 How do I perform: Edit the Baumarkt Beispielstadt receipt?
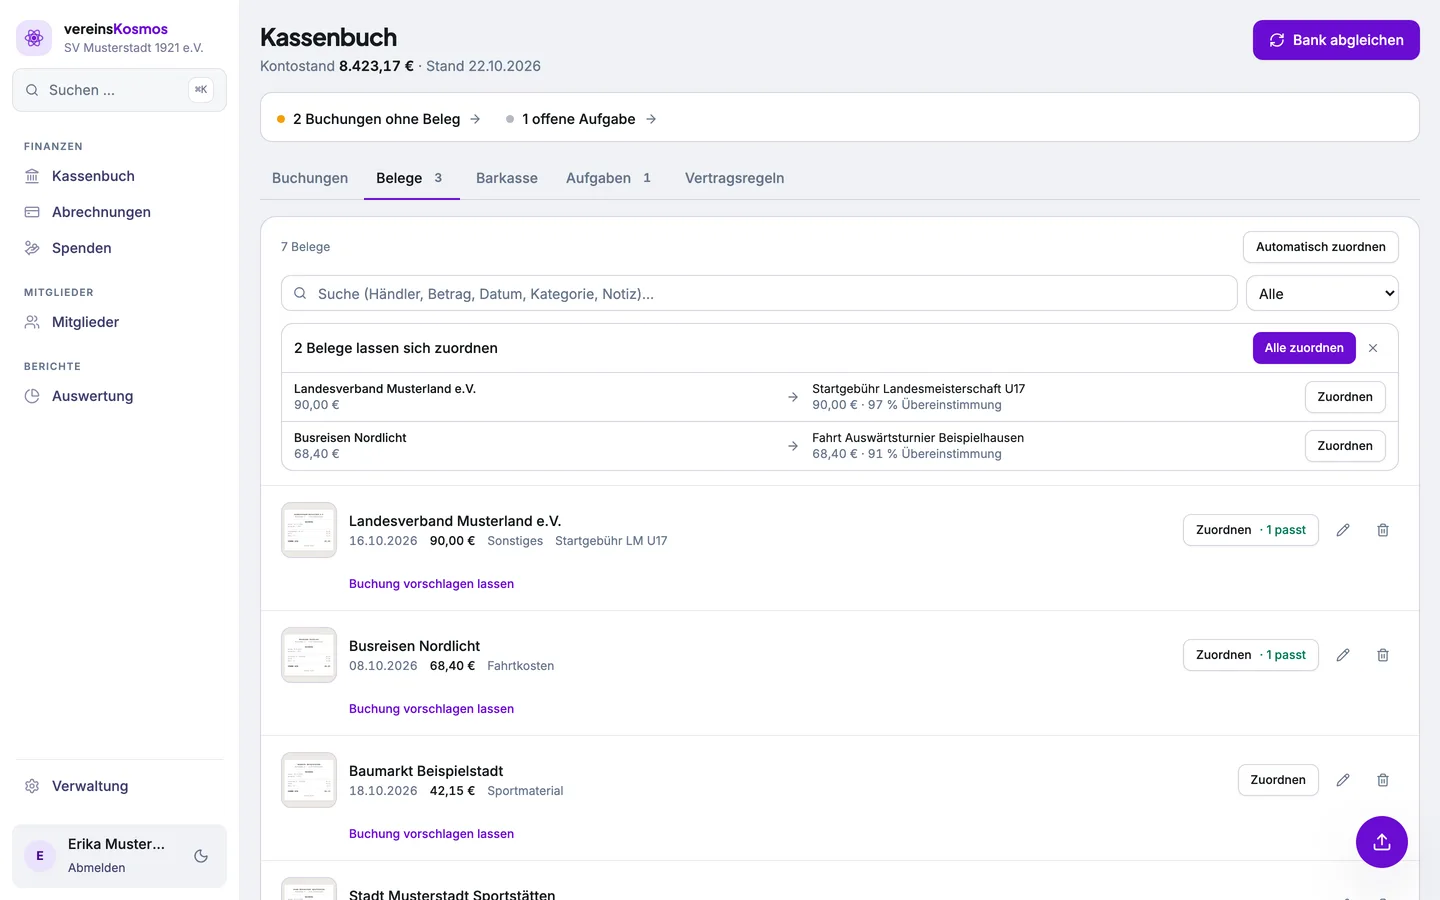pos(1343,780)
